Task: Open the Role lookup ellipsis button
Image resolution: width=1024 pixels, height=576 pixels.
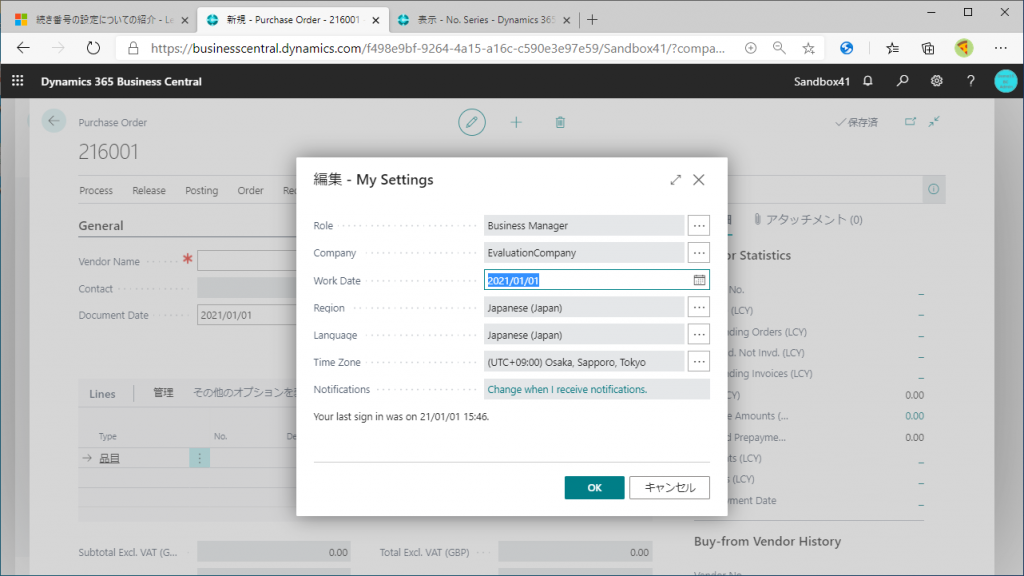Action: (x=699, y=225)
